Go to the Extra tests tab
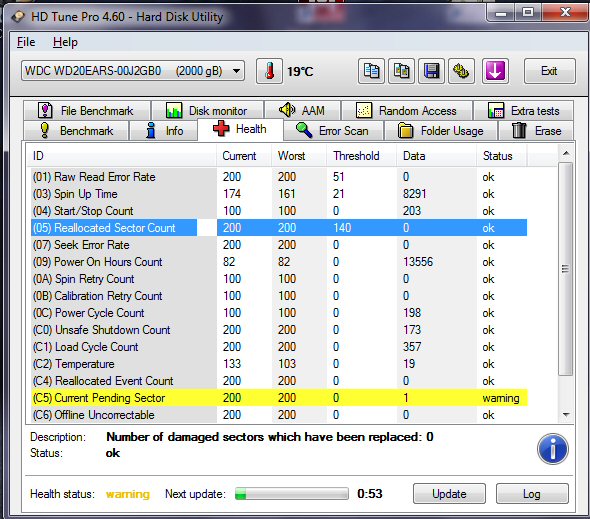590x519 pixels. 523,110
